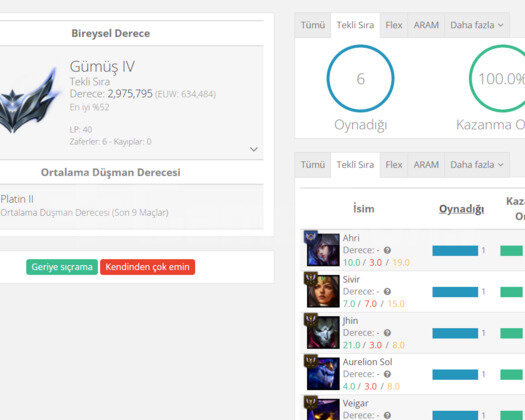Open the Jhin champion portrait

point(323,332)
